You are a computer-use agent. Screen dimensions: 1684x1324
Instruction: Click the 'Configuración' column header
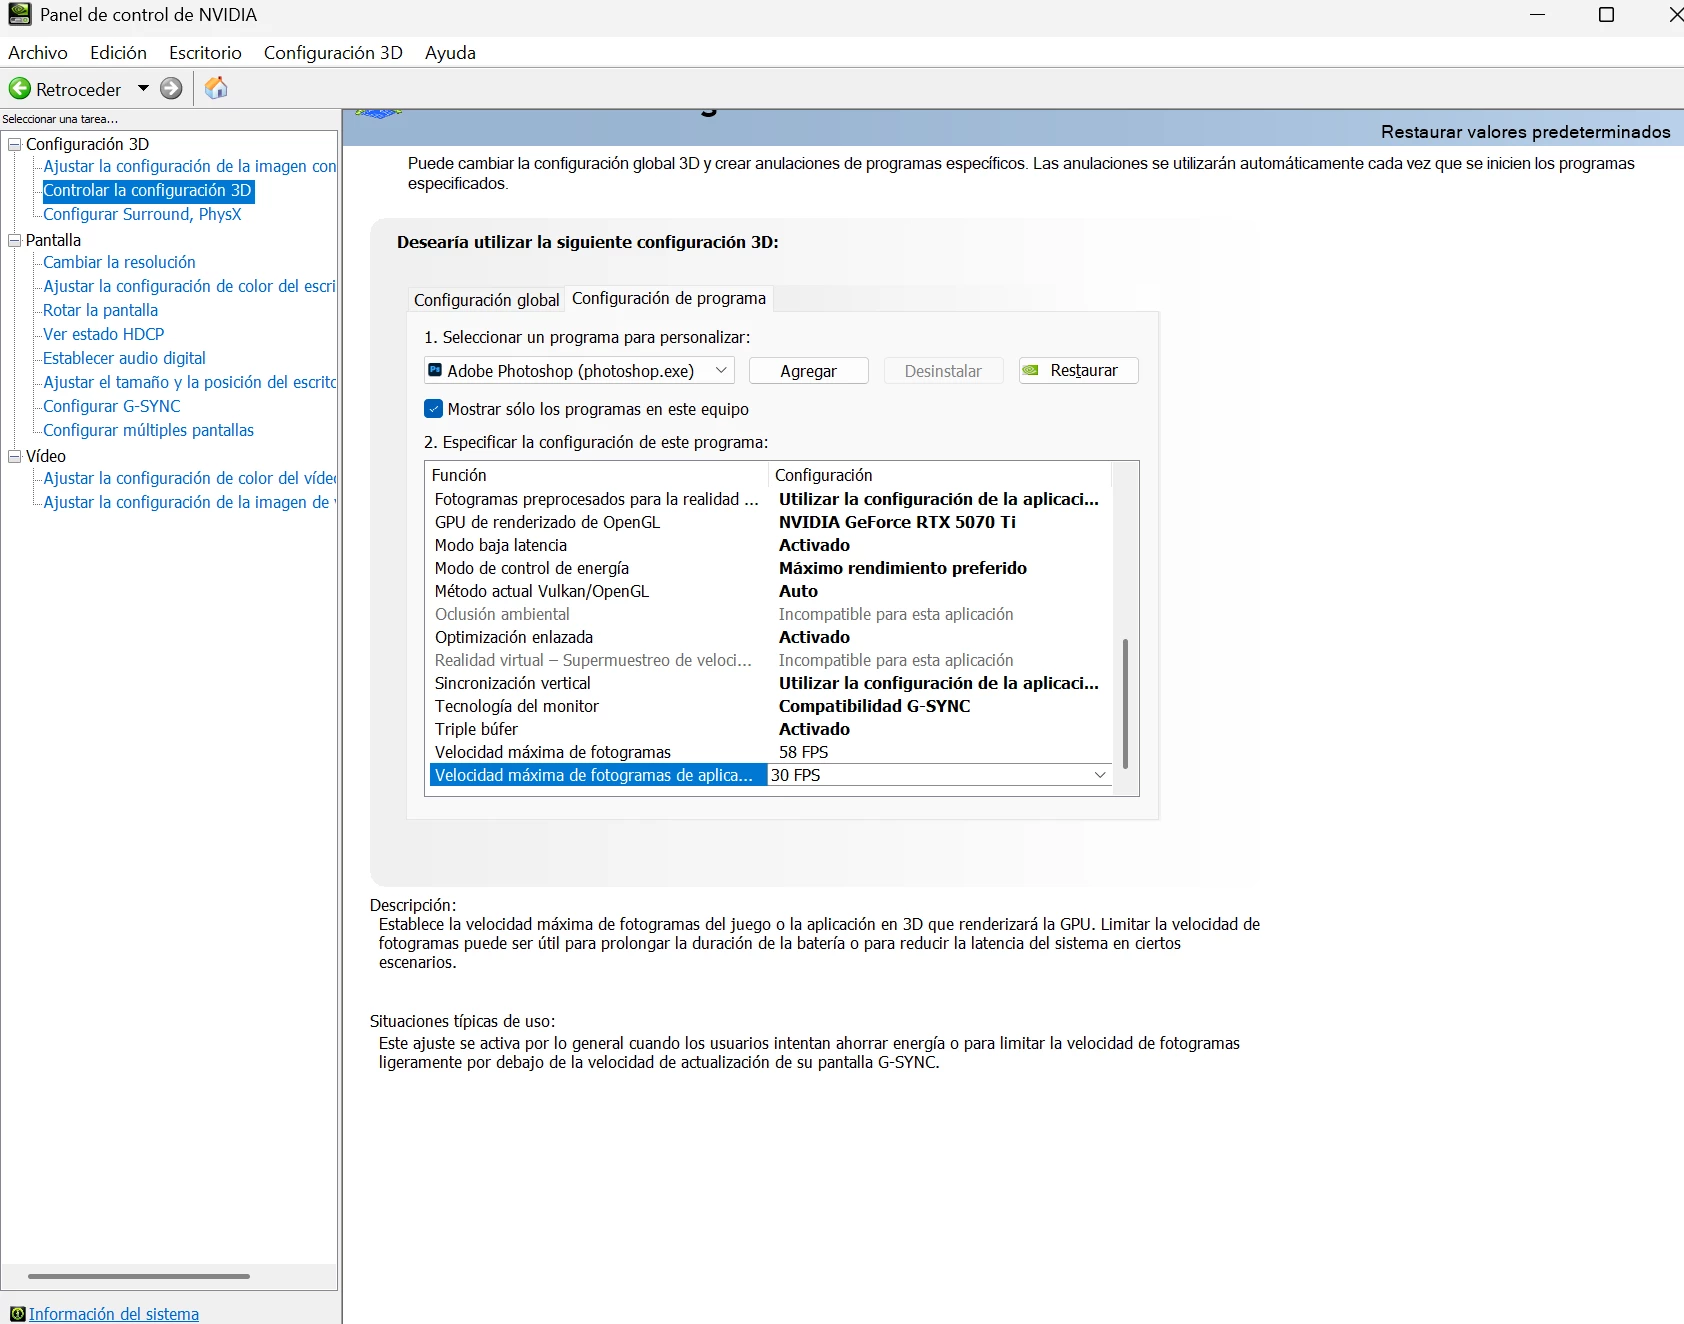(940, 475)
